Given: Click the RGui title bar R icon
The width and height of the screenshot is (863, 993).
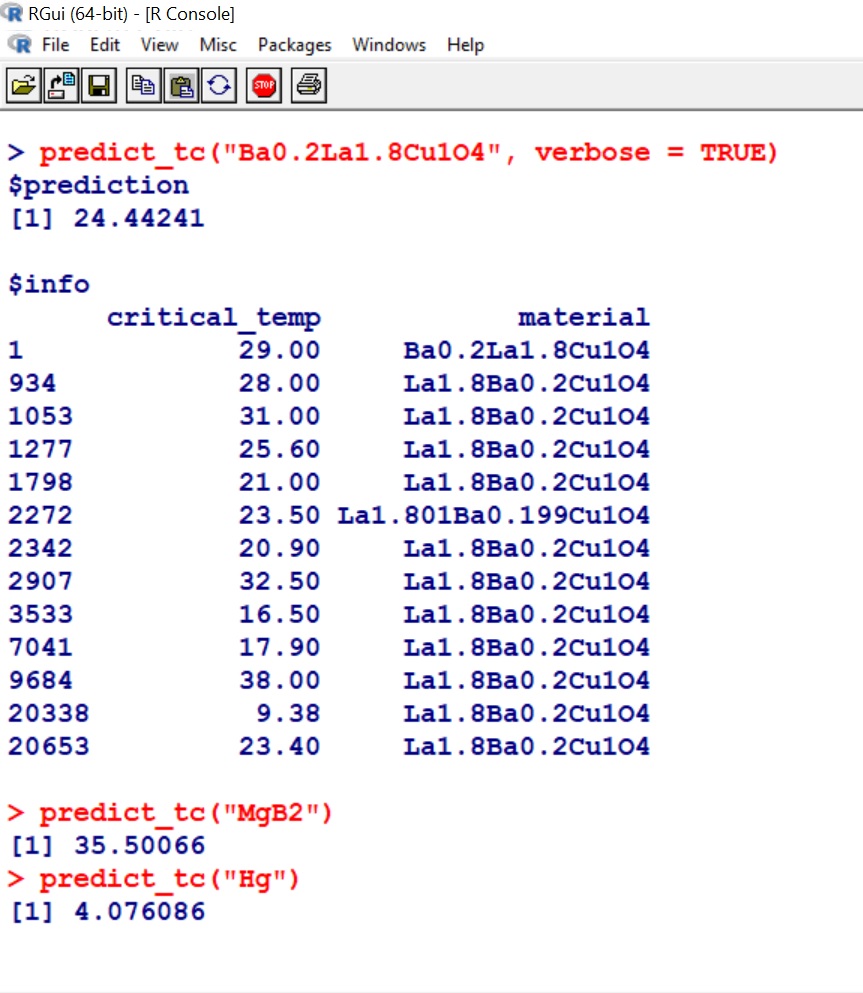Looking at the screenshot, I should (11, 13).
